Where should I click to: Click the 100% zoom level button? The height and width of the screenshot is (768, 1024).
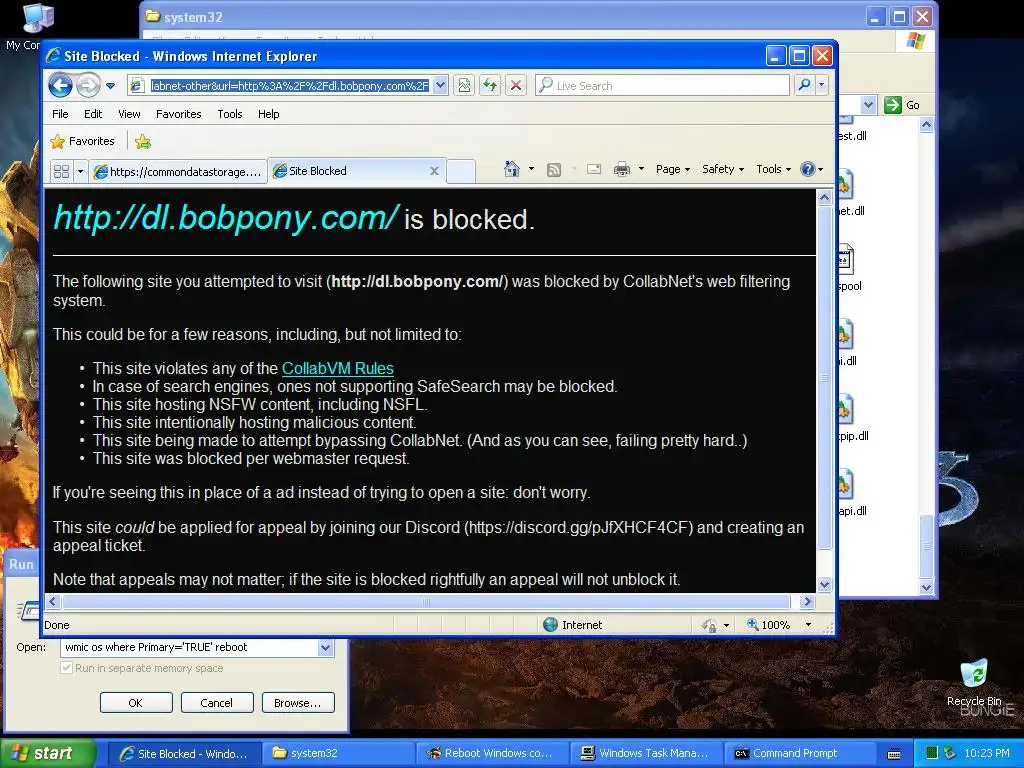coord(769,625)
